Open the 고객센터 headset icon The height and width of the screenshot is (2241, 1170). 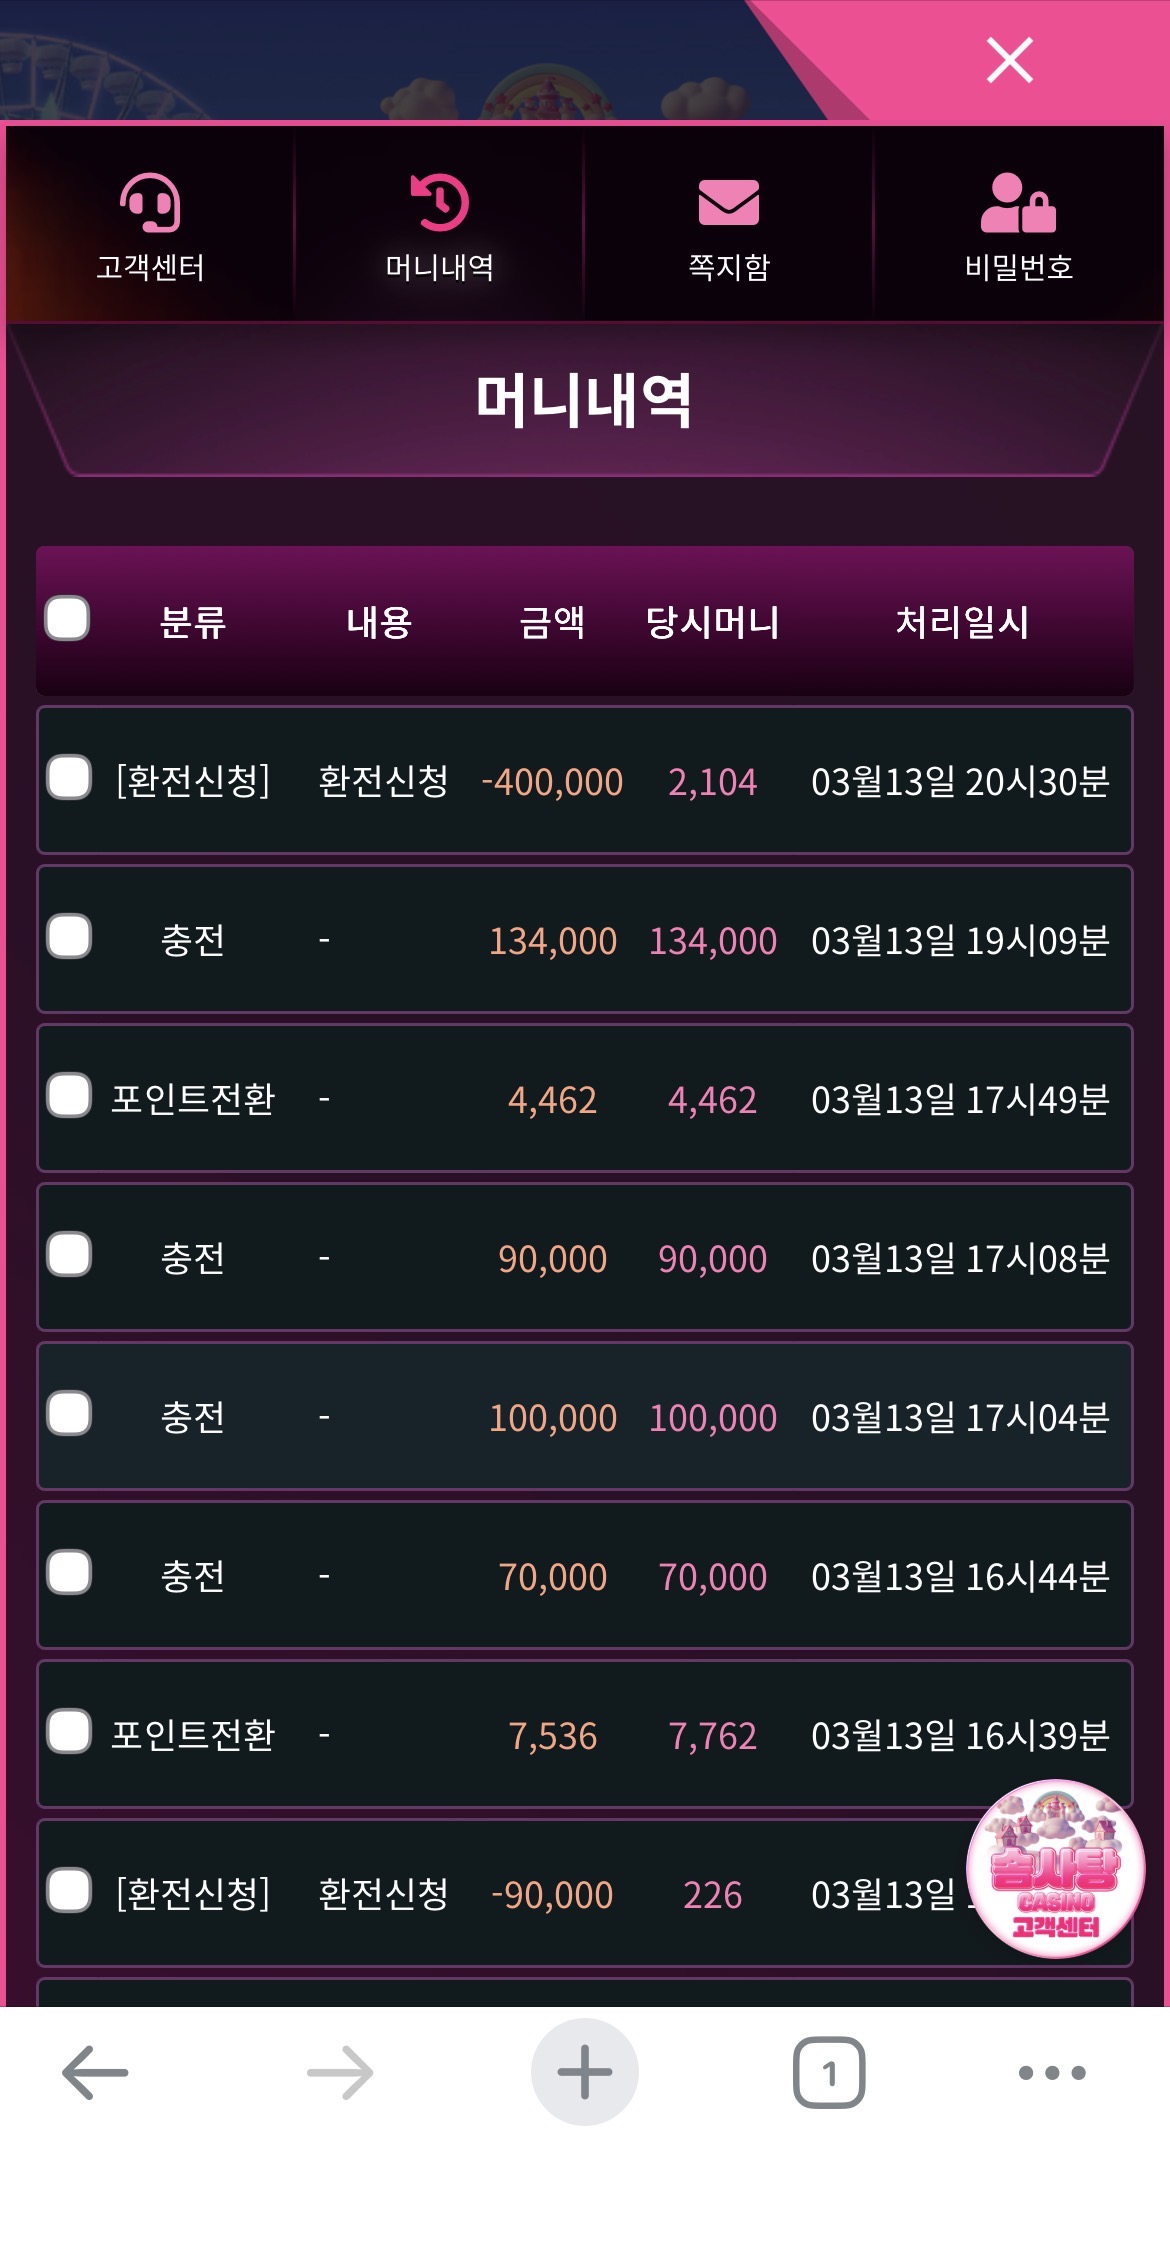pyautogui.click(x=150, y=203)
